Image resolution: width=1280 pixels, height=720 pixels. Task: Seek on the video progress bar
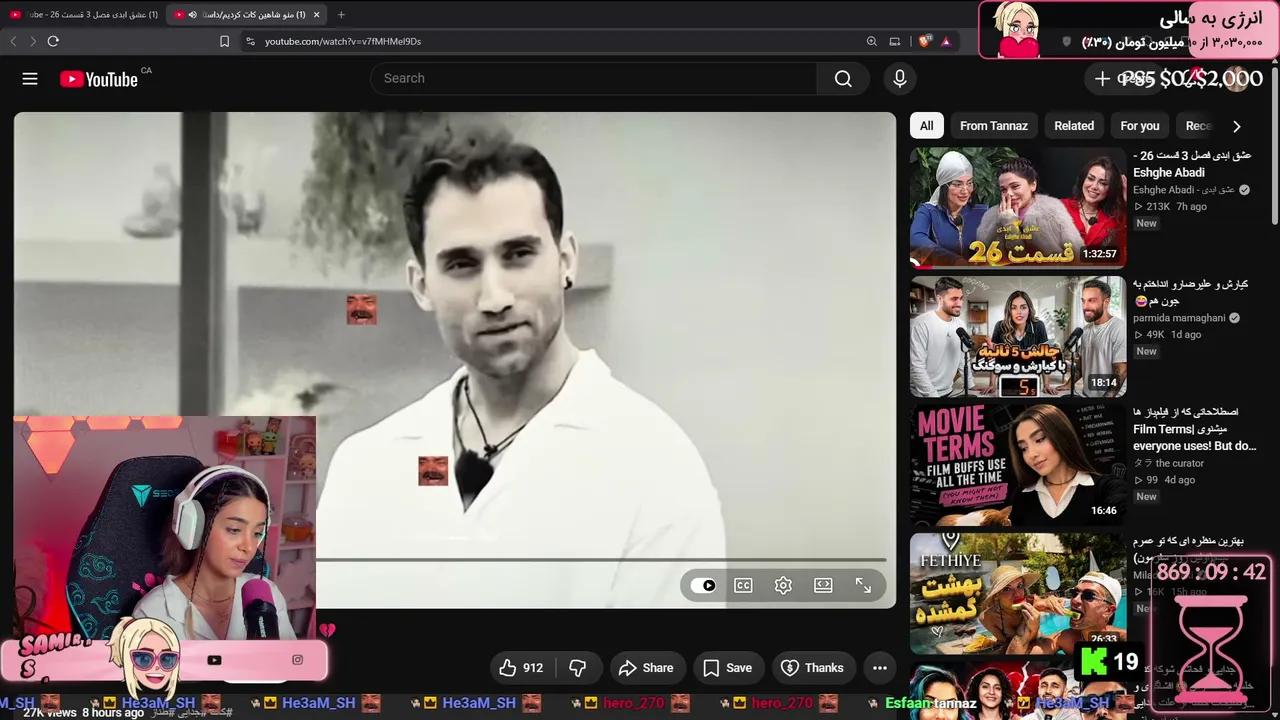(x=601, y=560)
